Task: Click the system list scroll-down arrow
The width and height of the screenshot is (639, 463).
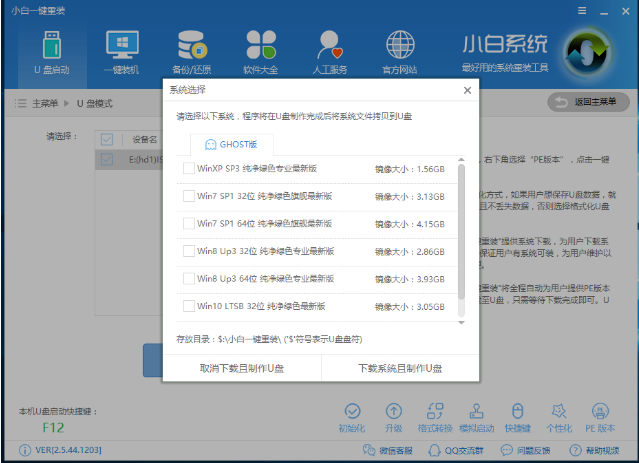Action: [x=461, y=322]
